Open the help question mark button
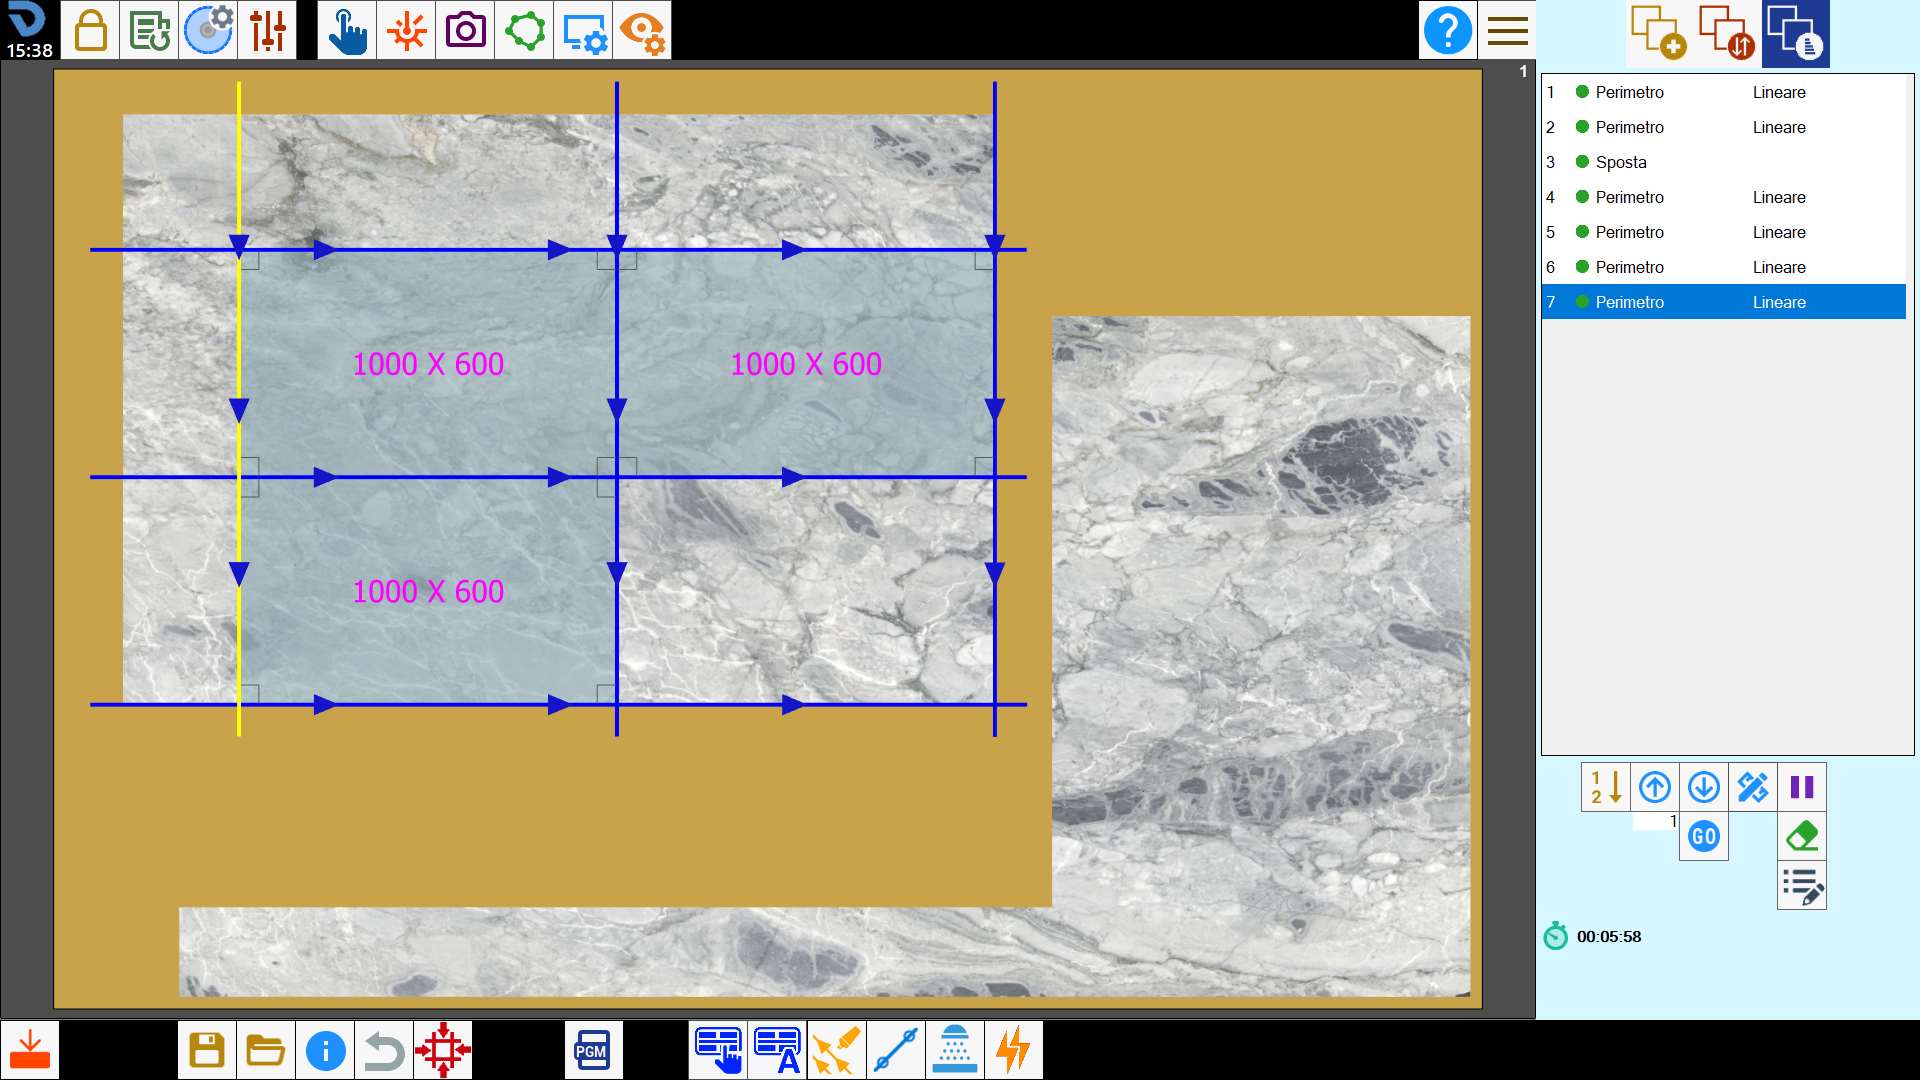This screenshot has height=1080, width=1920. [x=1447, y=30]
